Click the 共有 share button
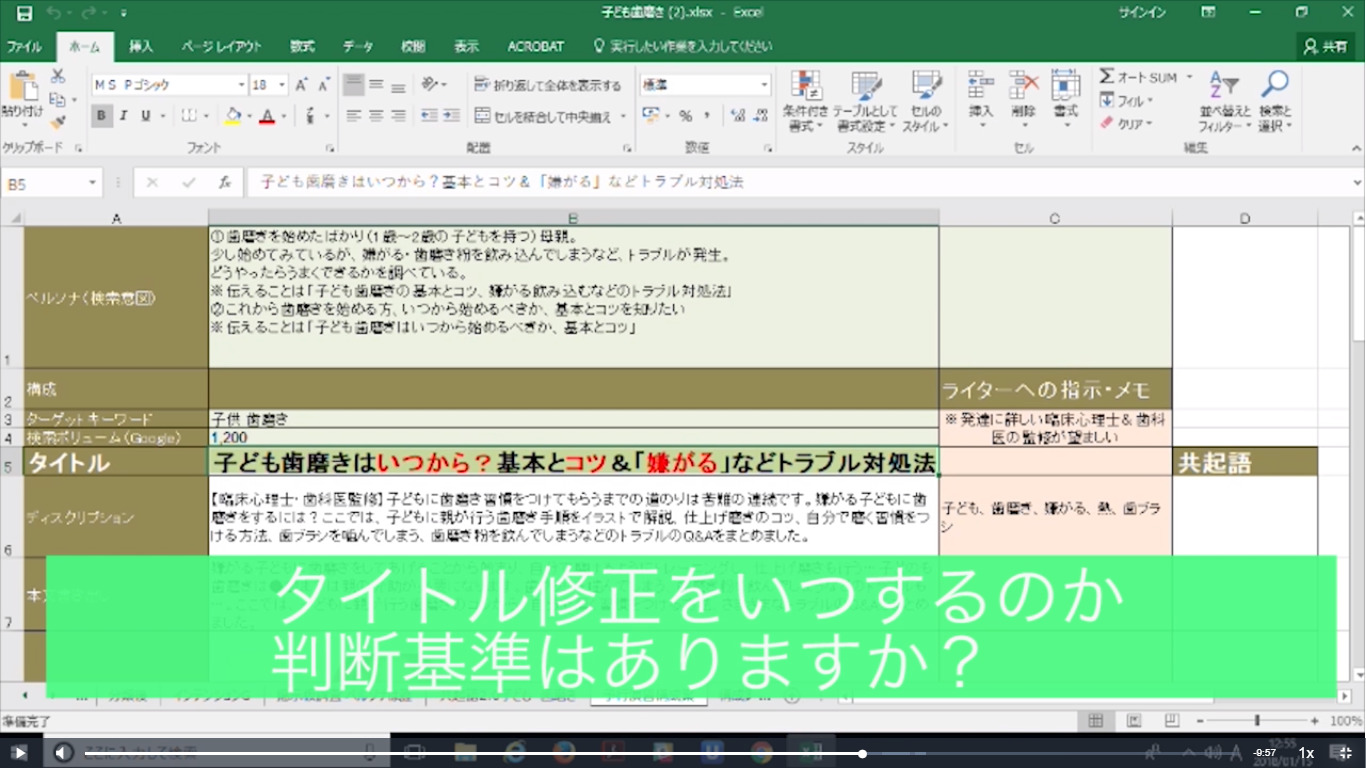This screenshot has width=1366, height=768. tap(1326, 46)
